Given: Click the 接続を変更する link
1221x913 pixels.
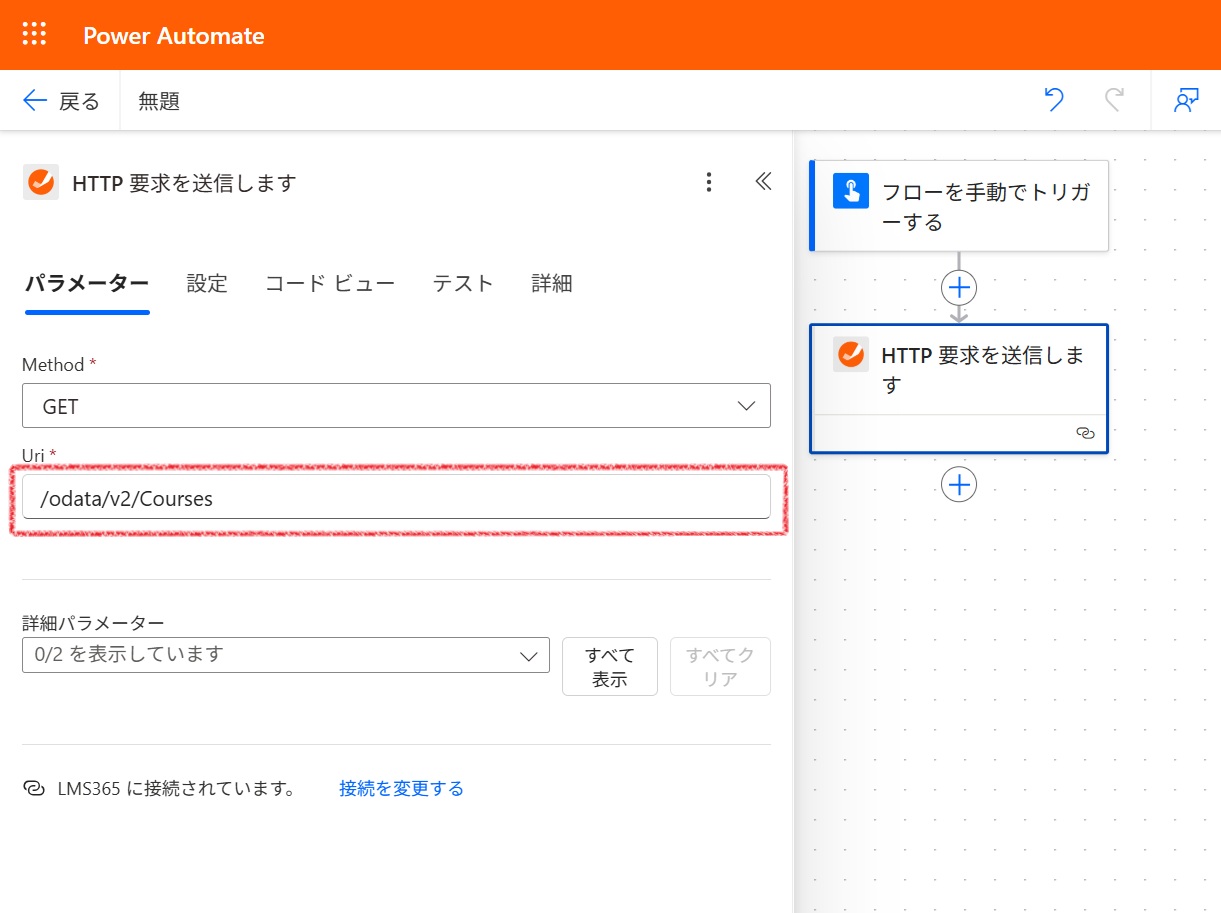Looking at the screenshot, I should [x=402, y=789].
